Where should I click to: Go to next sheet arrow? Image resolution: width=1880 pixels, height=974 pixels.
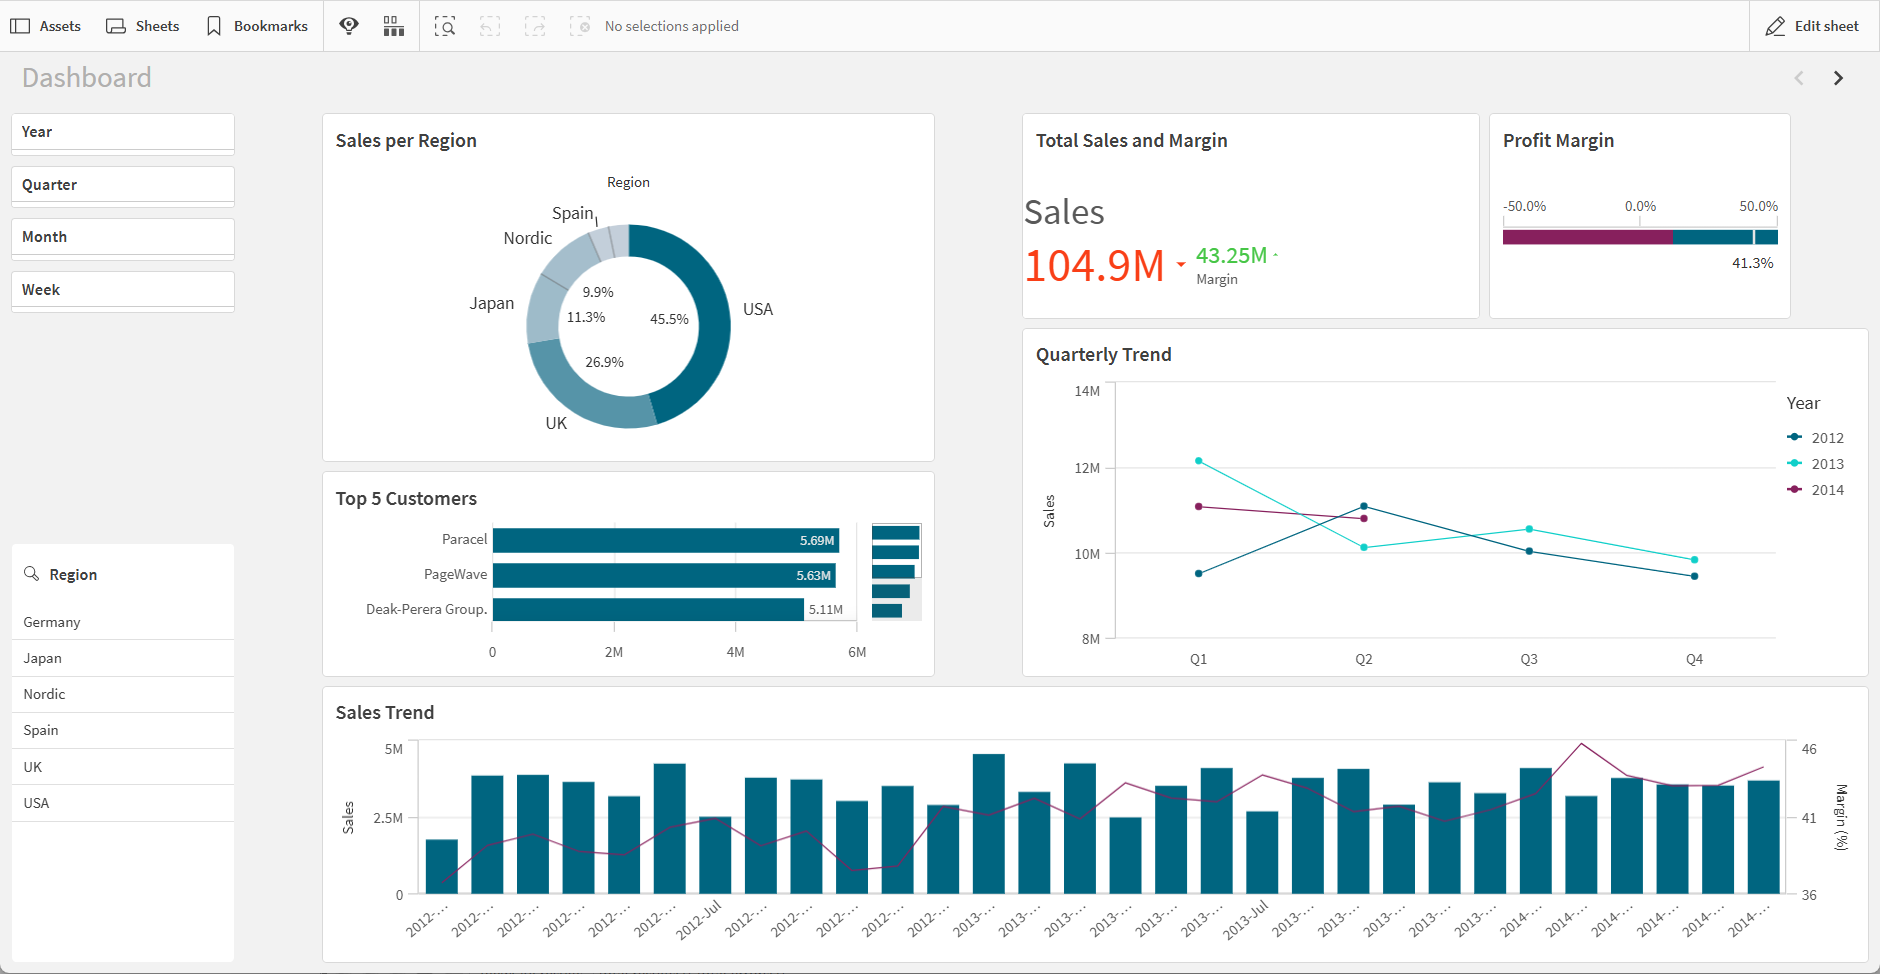(x=1838, y=78)
